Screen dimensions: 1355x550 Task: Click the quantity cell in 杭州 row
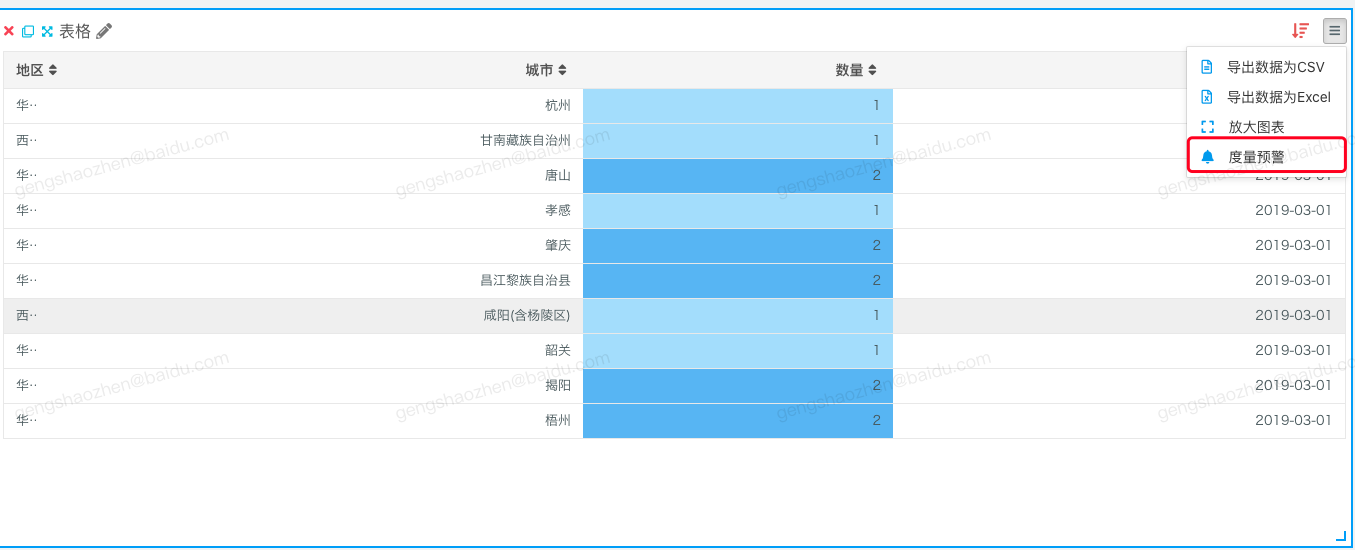click(738, 106)
